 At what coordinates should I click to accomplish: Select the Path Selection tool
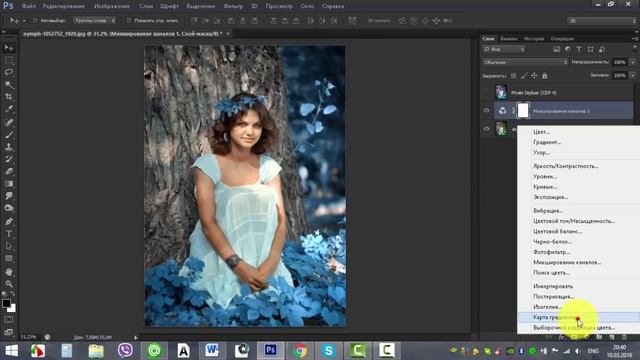(9, 246)
